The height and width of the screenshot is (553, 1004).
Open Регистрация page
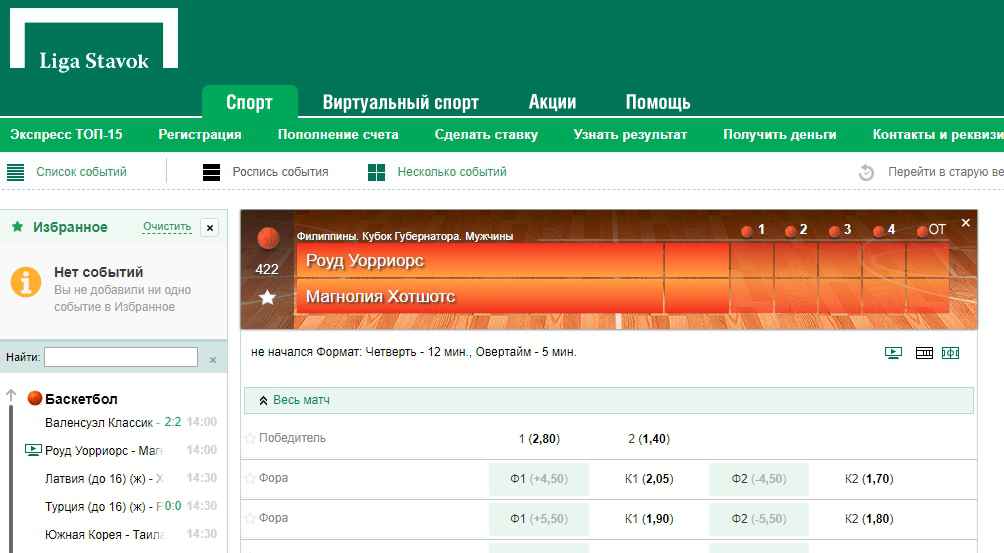pos(200,134)
